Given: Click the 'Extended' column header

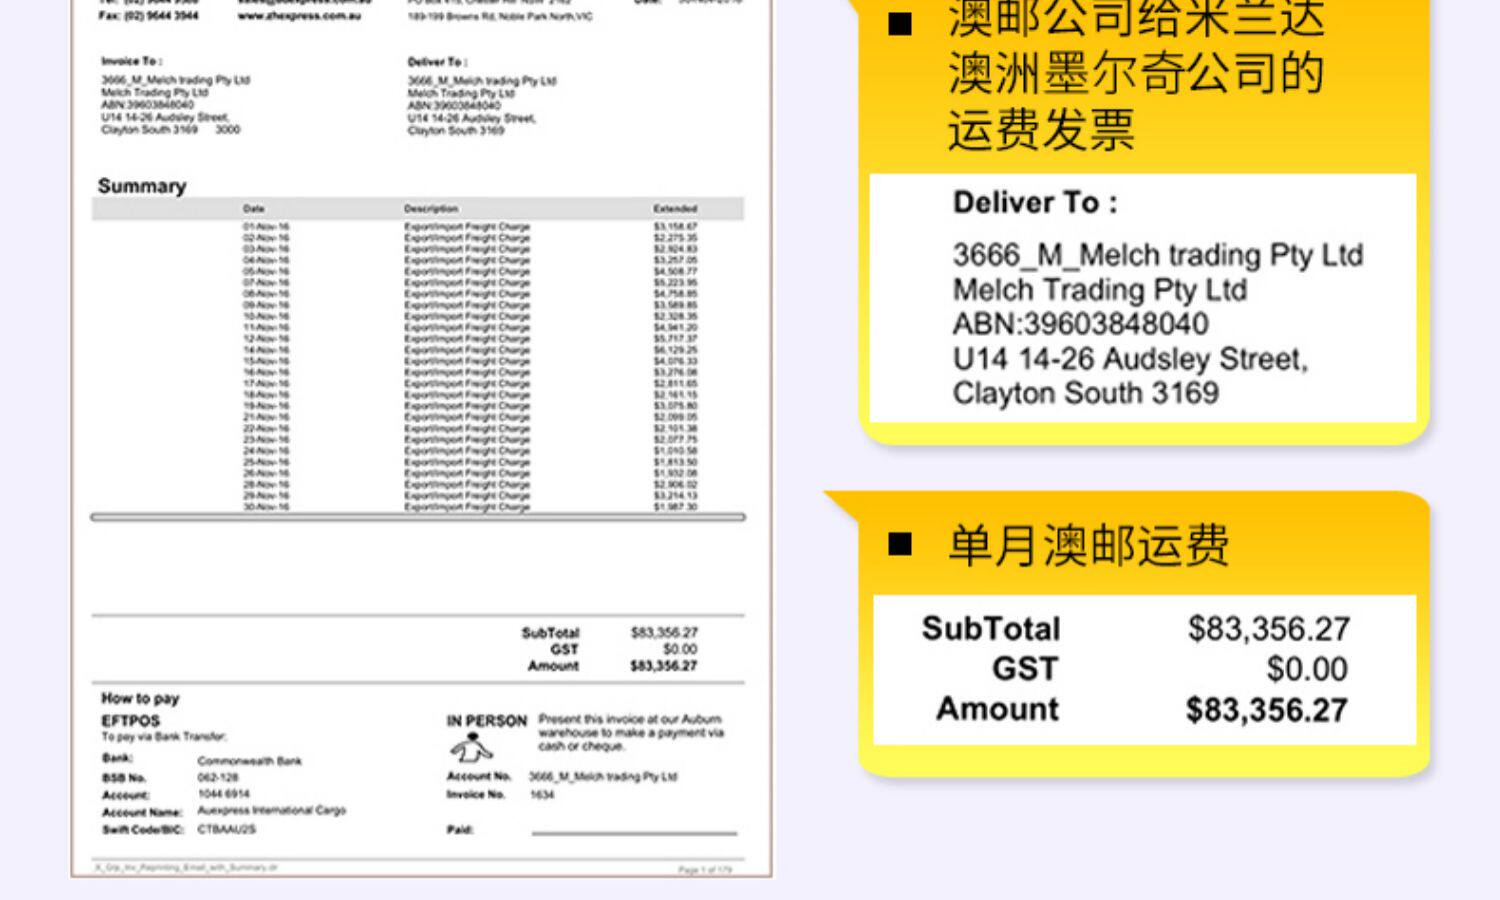Looking at the screenshot, I should 675,209.
